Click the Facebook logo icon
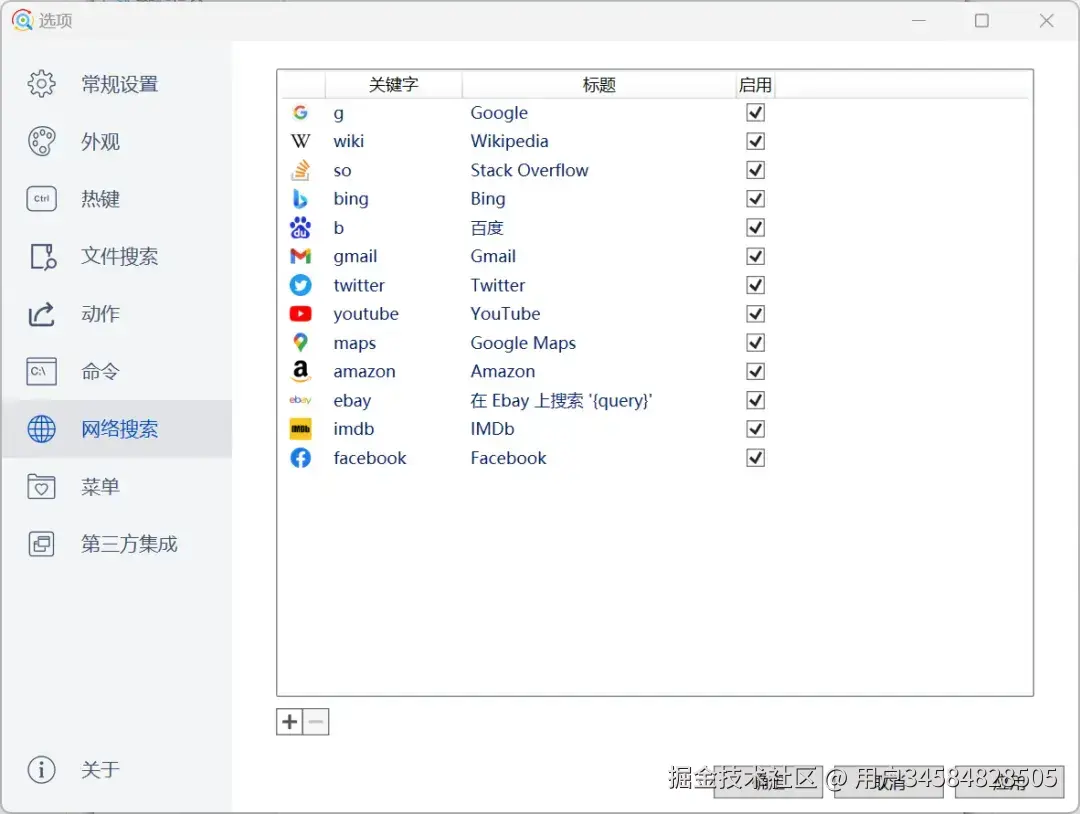This screenshot has height=814, width=1080. click(x=300, y=458)
